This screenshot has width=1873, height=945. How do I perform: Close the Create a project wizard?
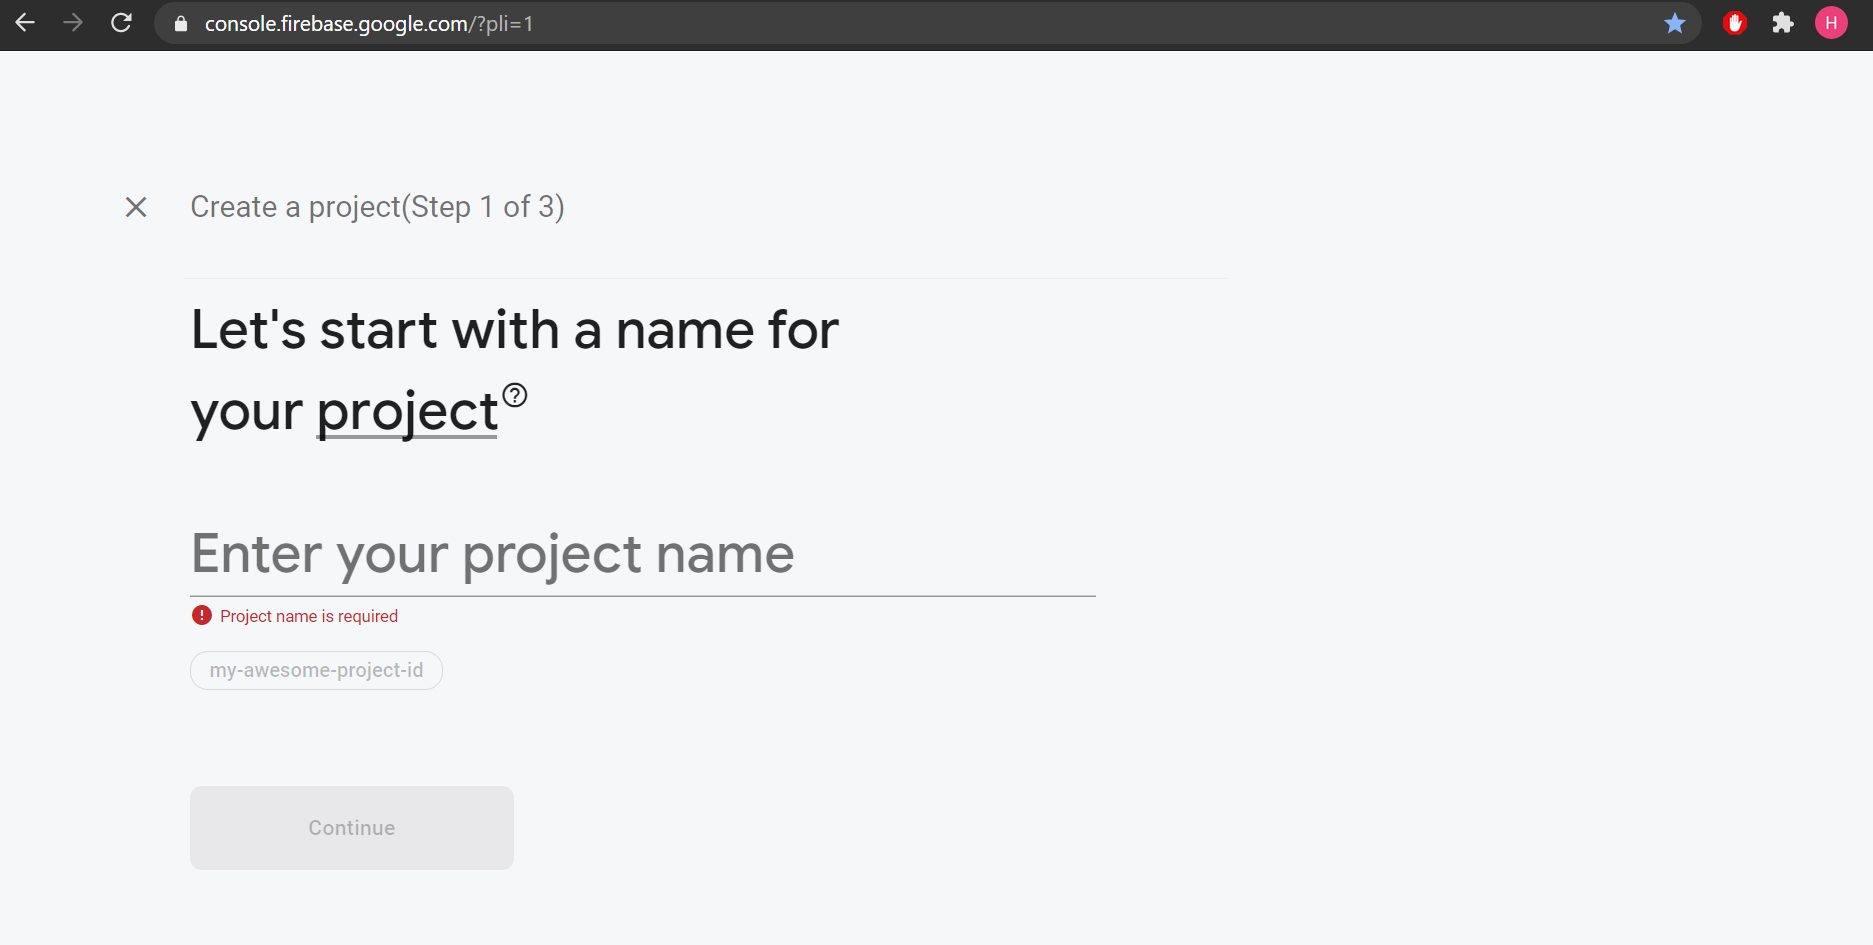coord(136,207)
